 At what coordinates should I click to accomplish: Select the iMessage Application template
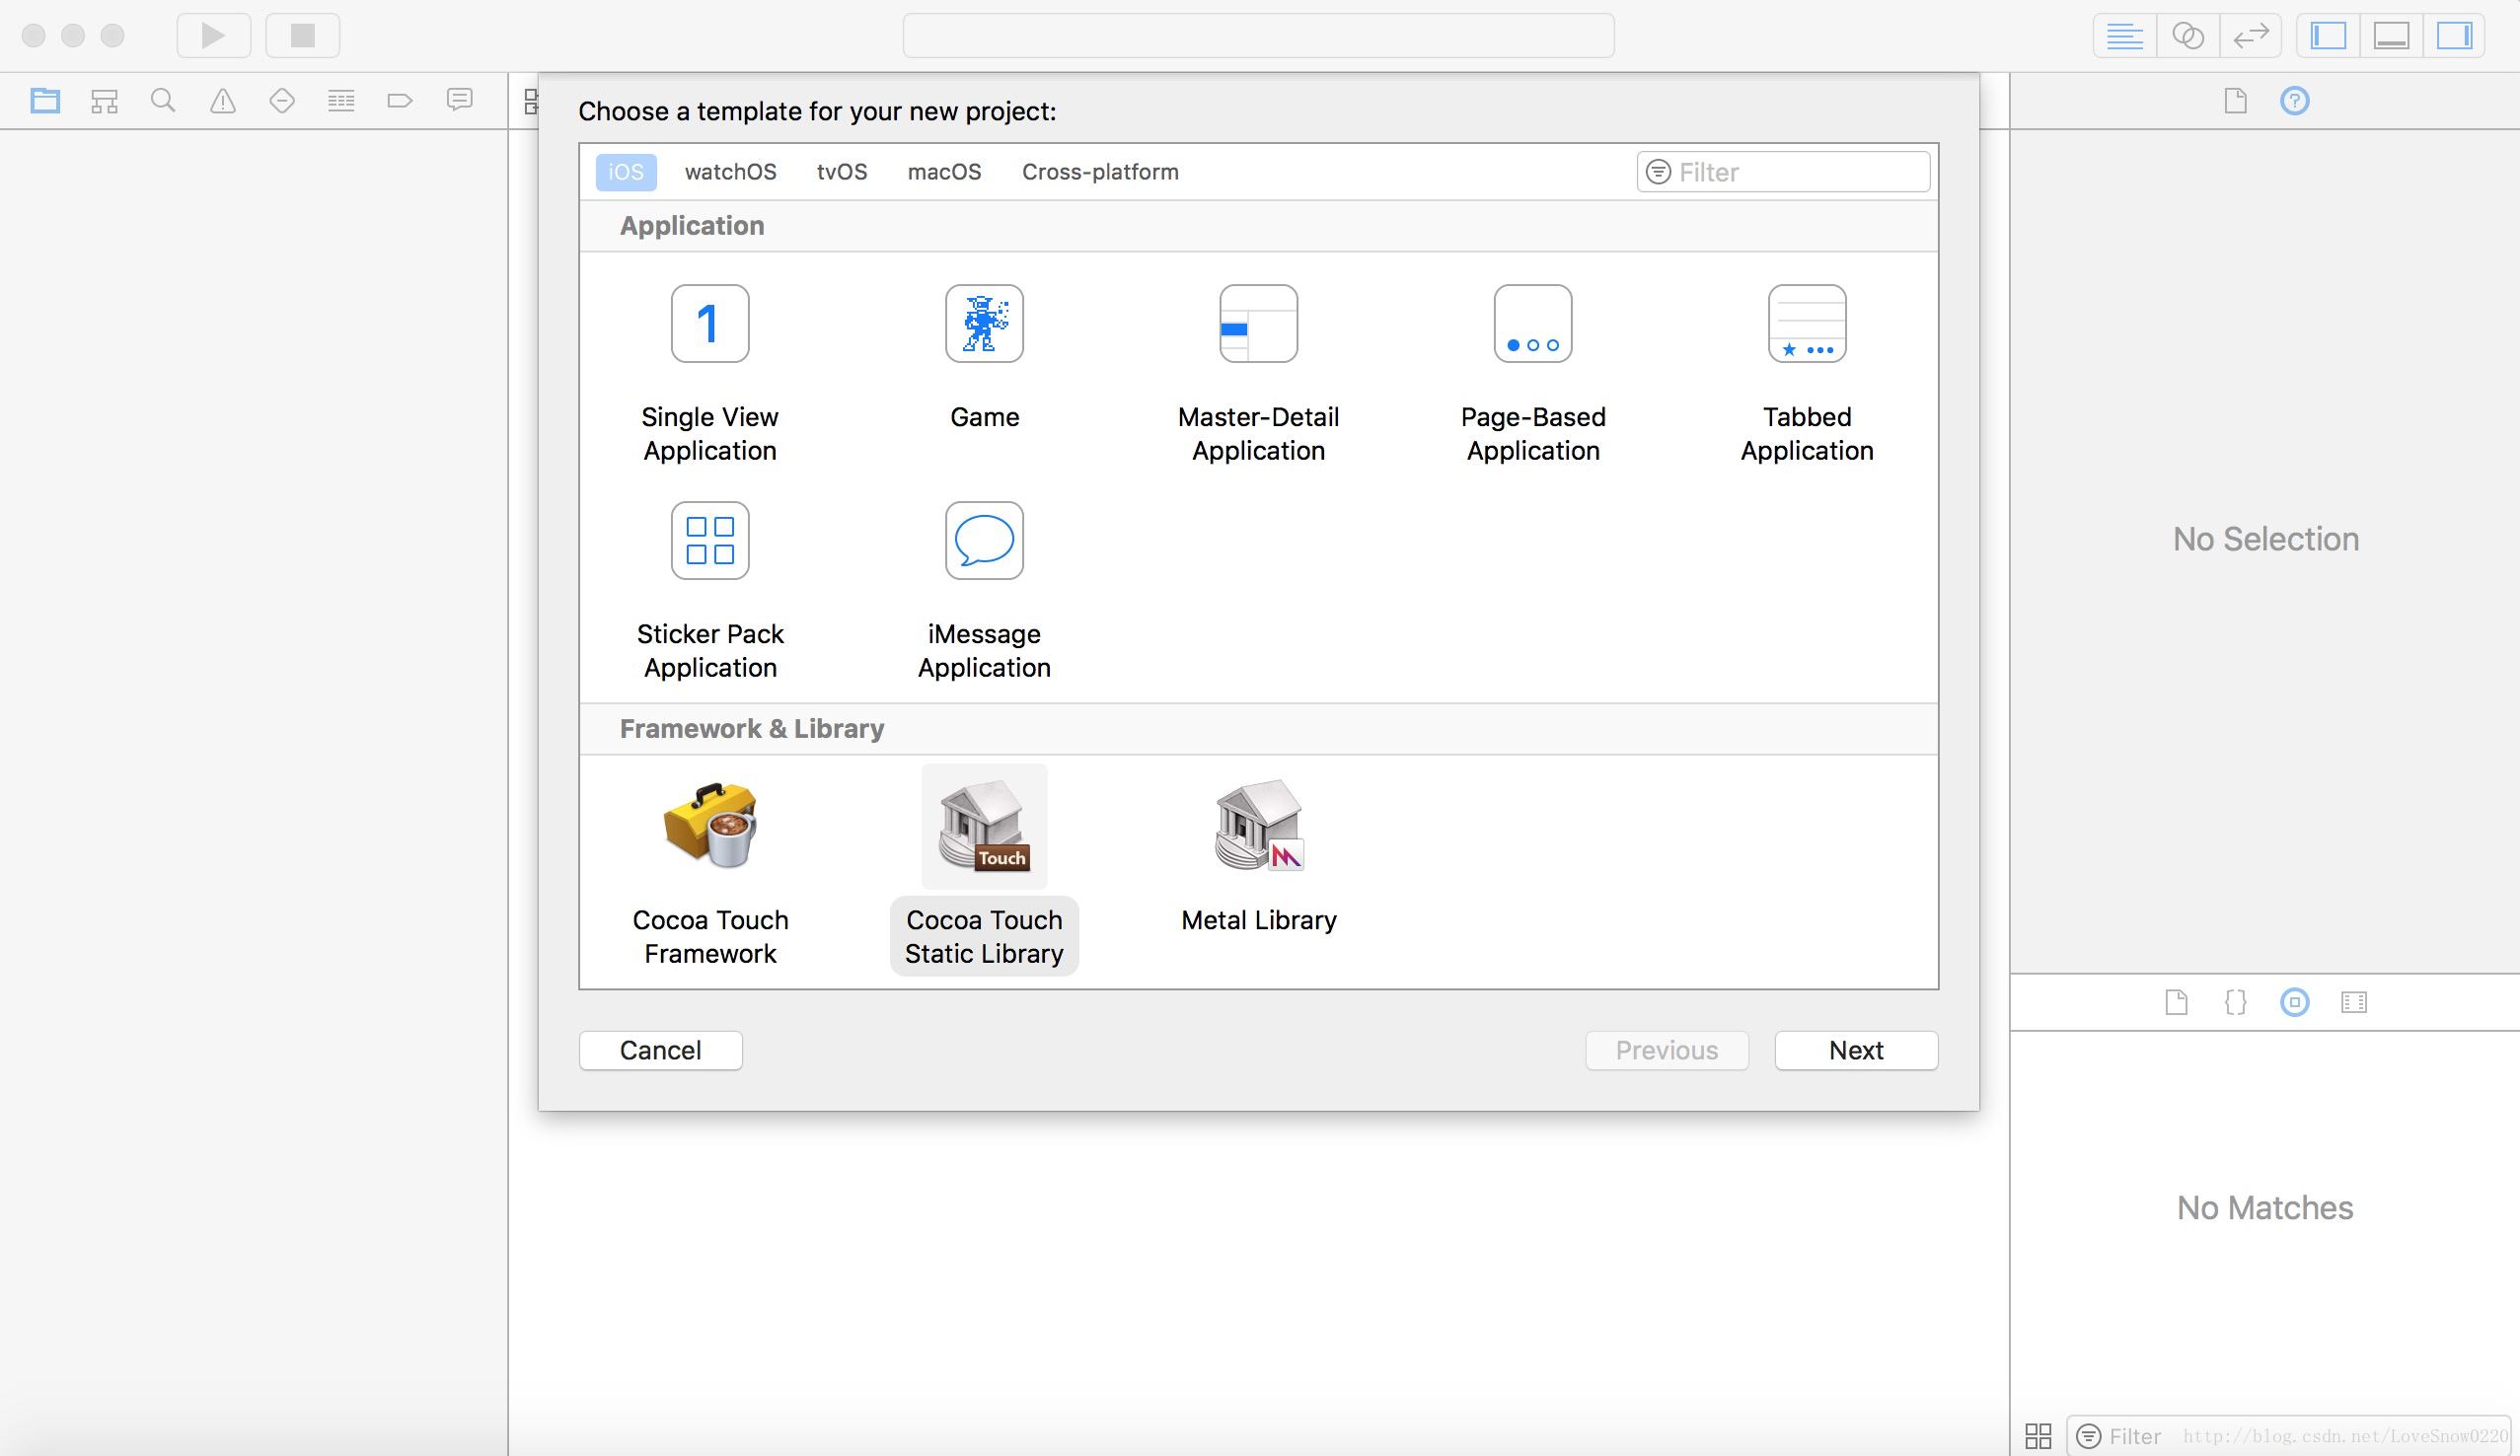tap(984, 592)
